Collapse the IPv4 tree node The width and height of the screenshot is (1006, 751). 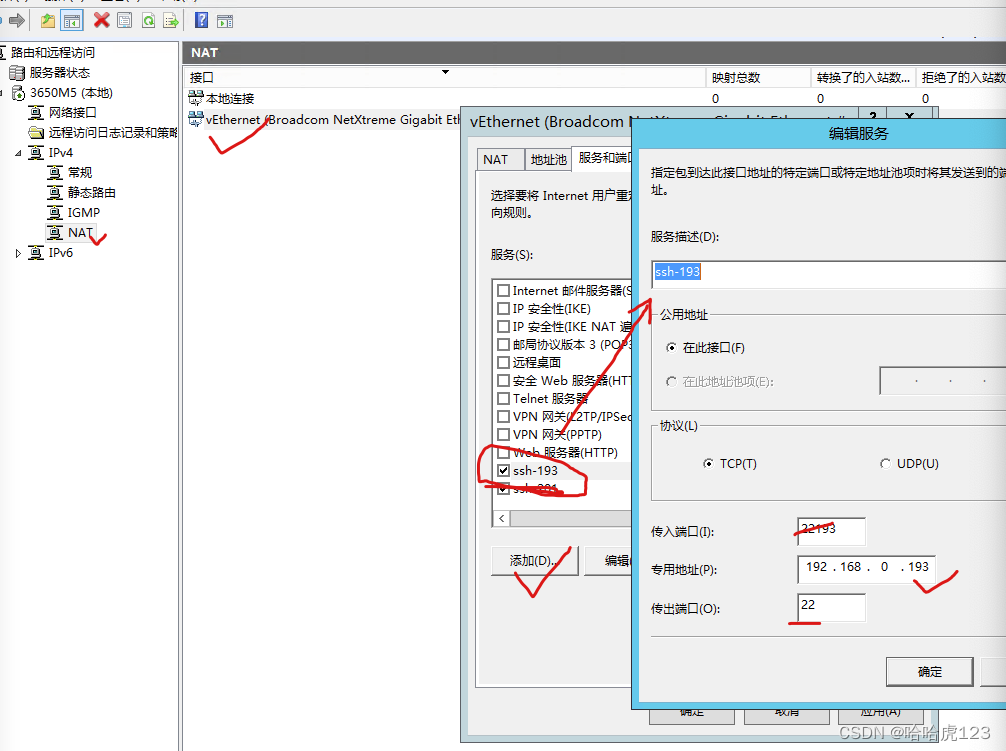[18, 153]
